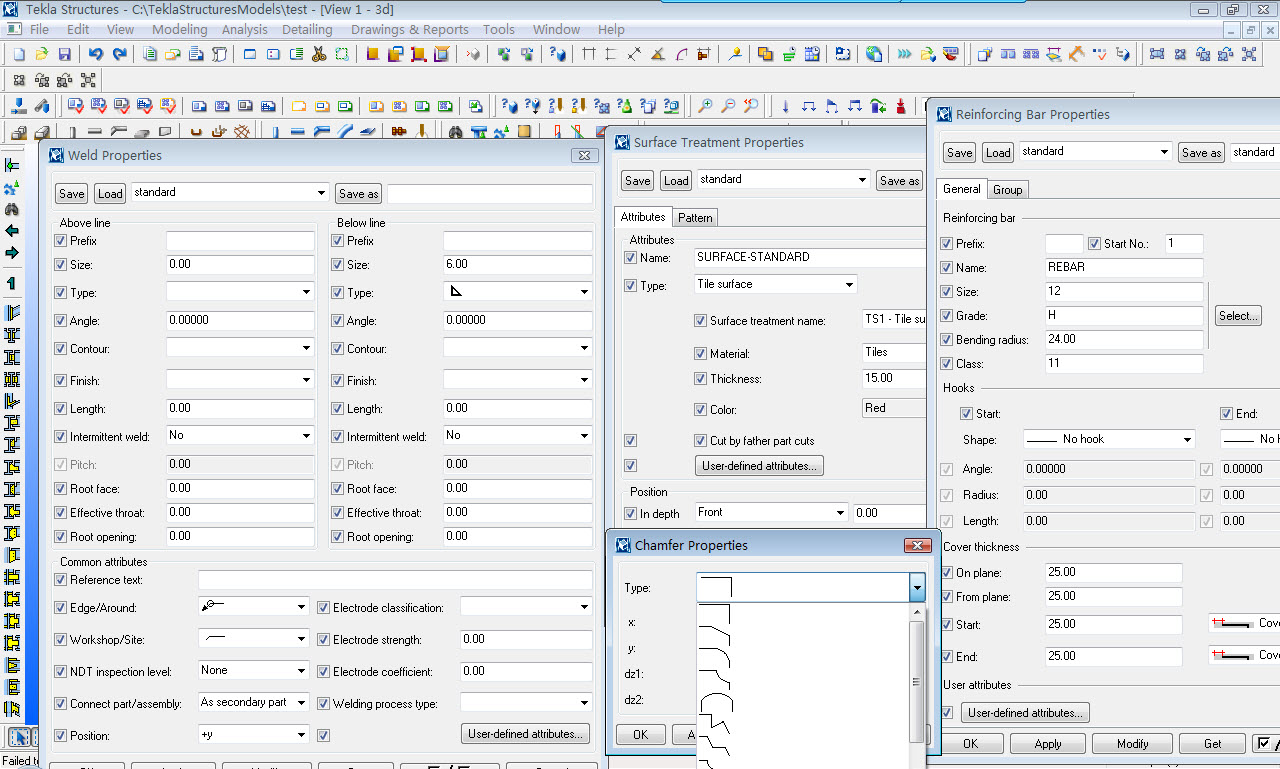Open the Detailing menu
This screenshot has height=769, width=1280.
(307, 29)
